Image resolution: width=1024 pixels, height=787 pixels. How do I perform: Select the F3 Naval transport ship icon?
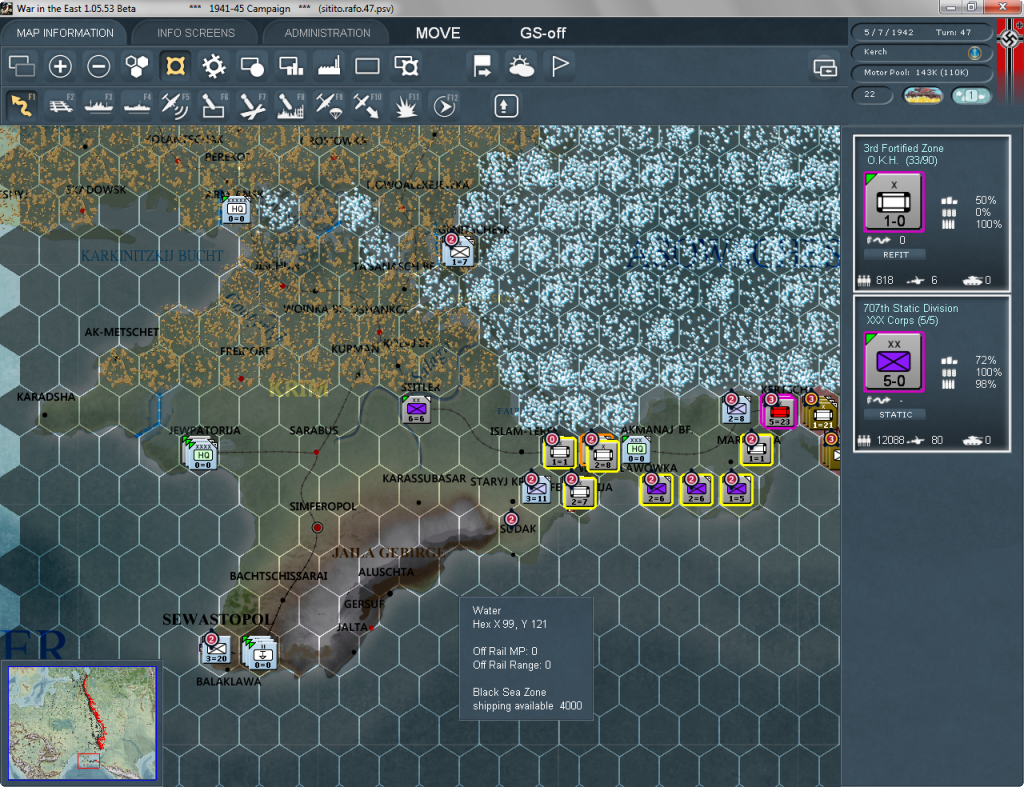click(99, 105)
